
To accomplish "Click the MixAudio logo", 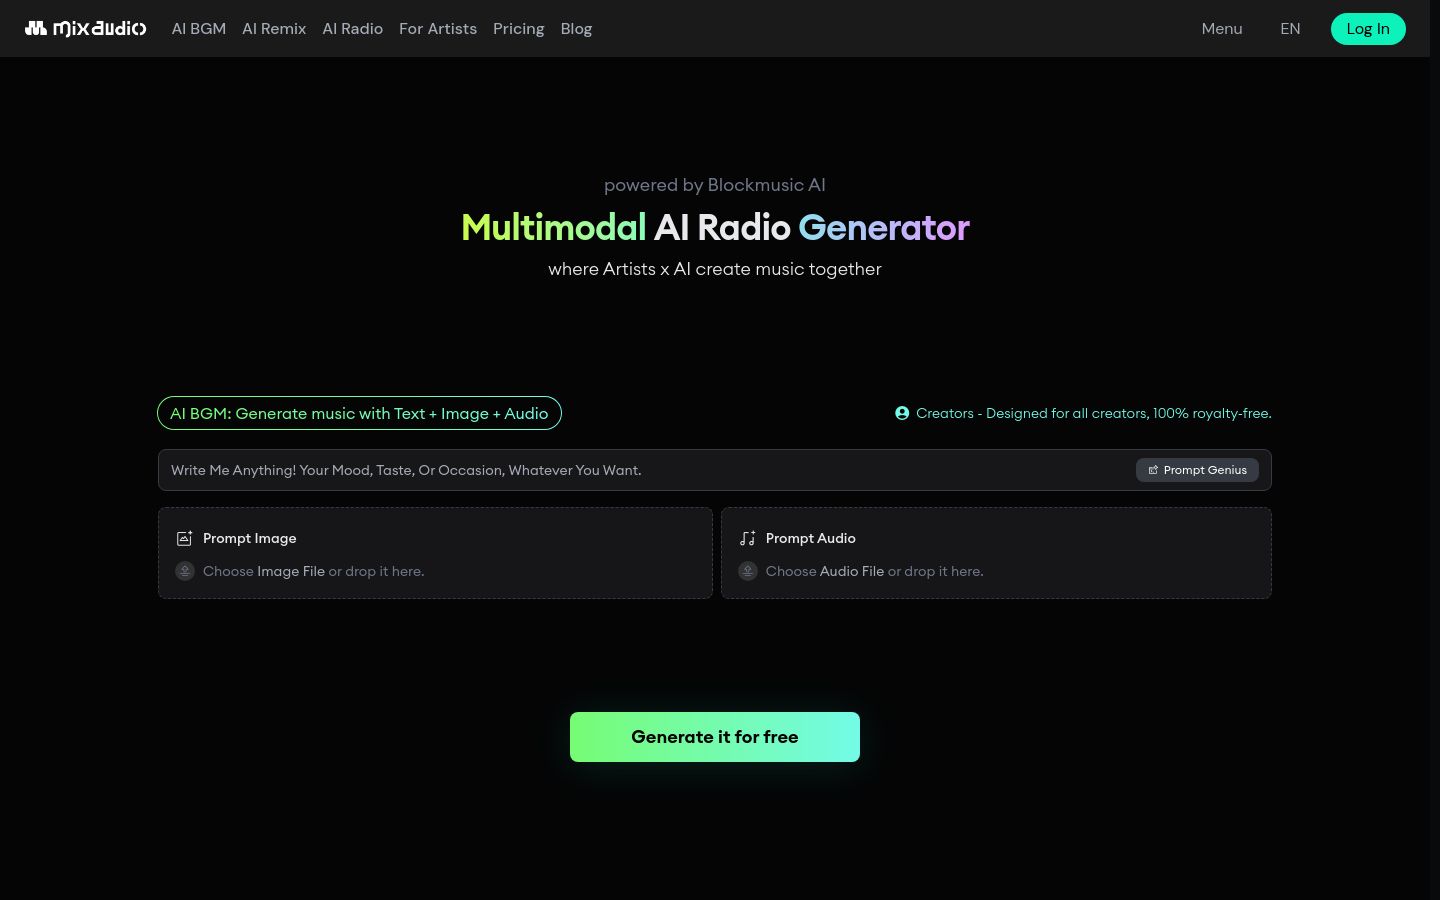I will [x=86, y=28].
